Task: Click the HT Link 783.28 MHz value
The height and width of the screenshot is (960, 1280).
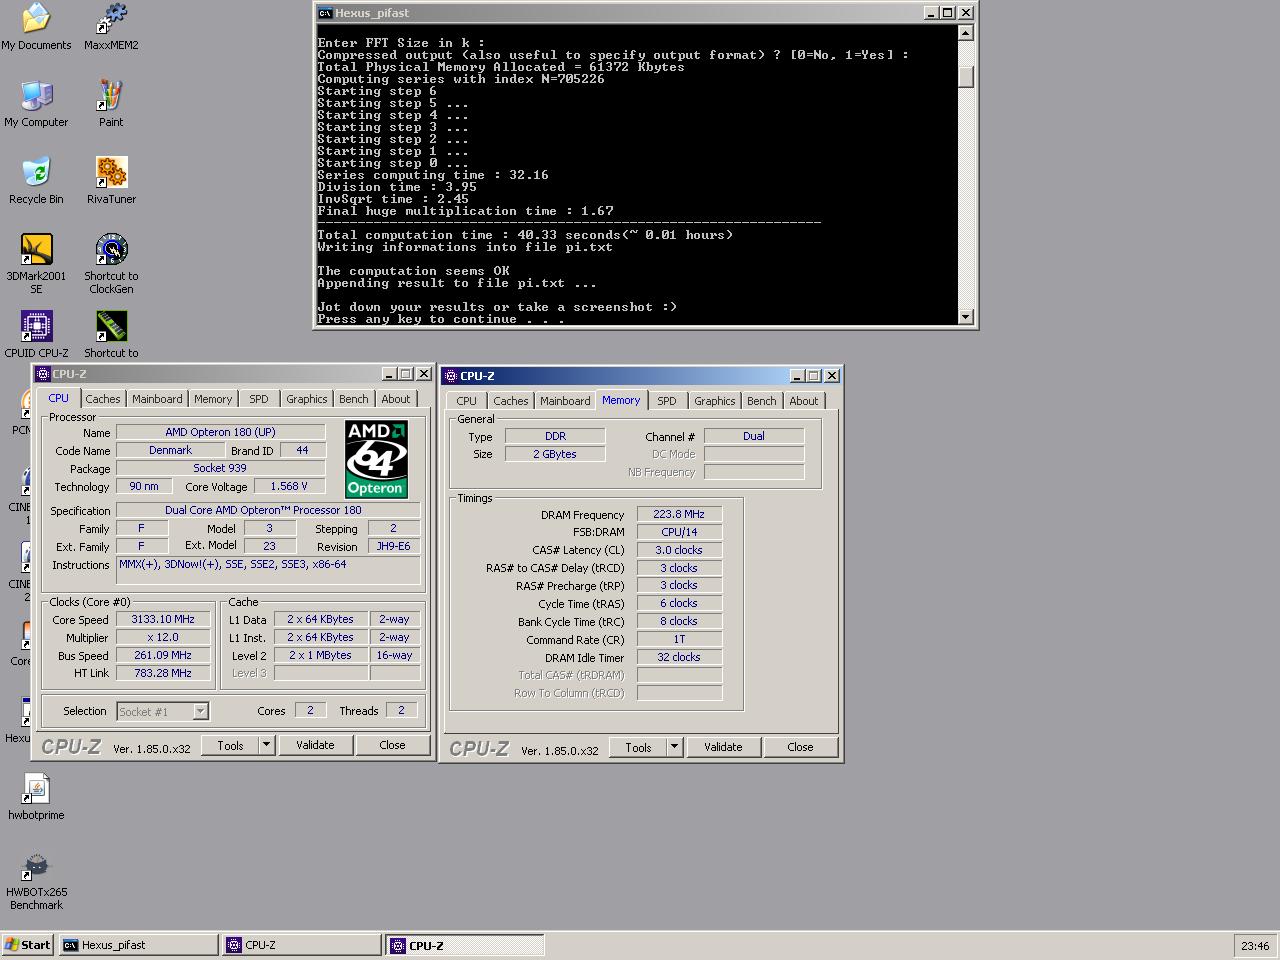Action: [x=163, y=673]
